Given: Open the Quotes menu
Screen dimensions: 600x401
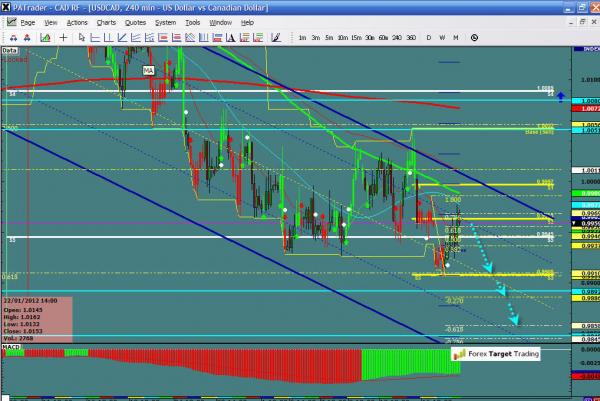Looking at the screenshot, I should point(134,21).
